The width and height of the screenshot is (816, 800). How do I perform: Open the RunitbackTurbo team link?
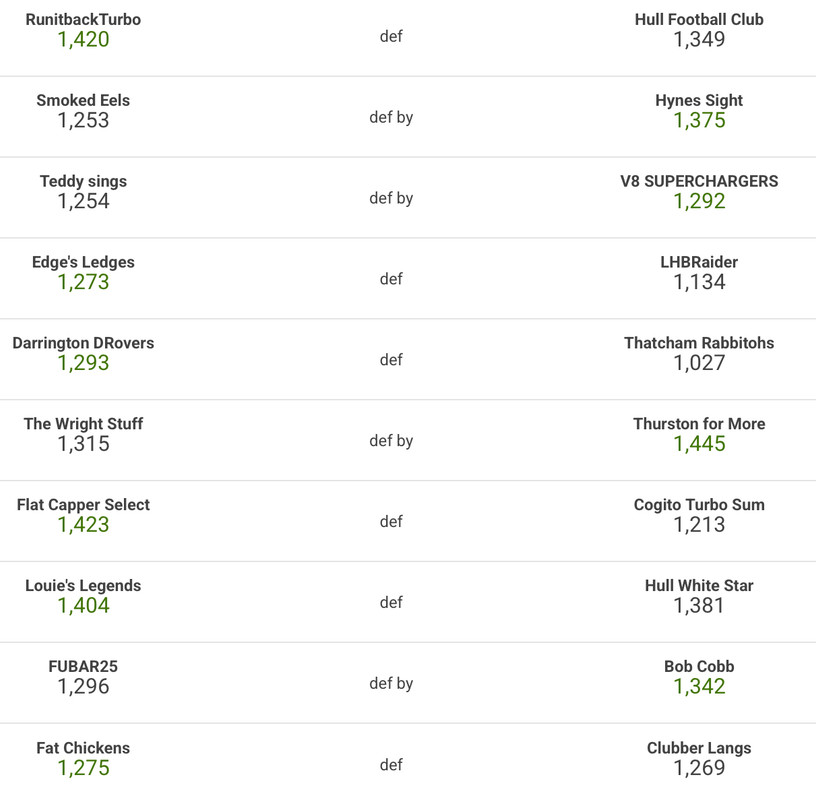[x=83, y=19]
